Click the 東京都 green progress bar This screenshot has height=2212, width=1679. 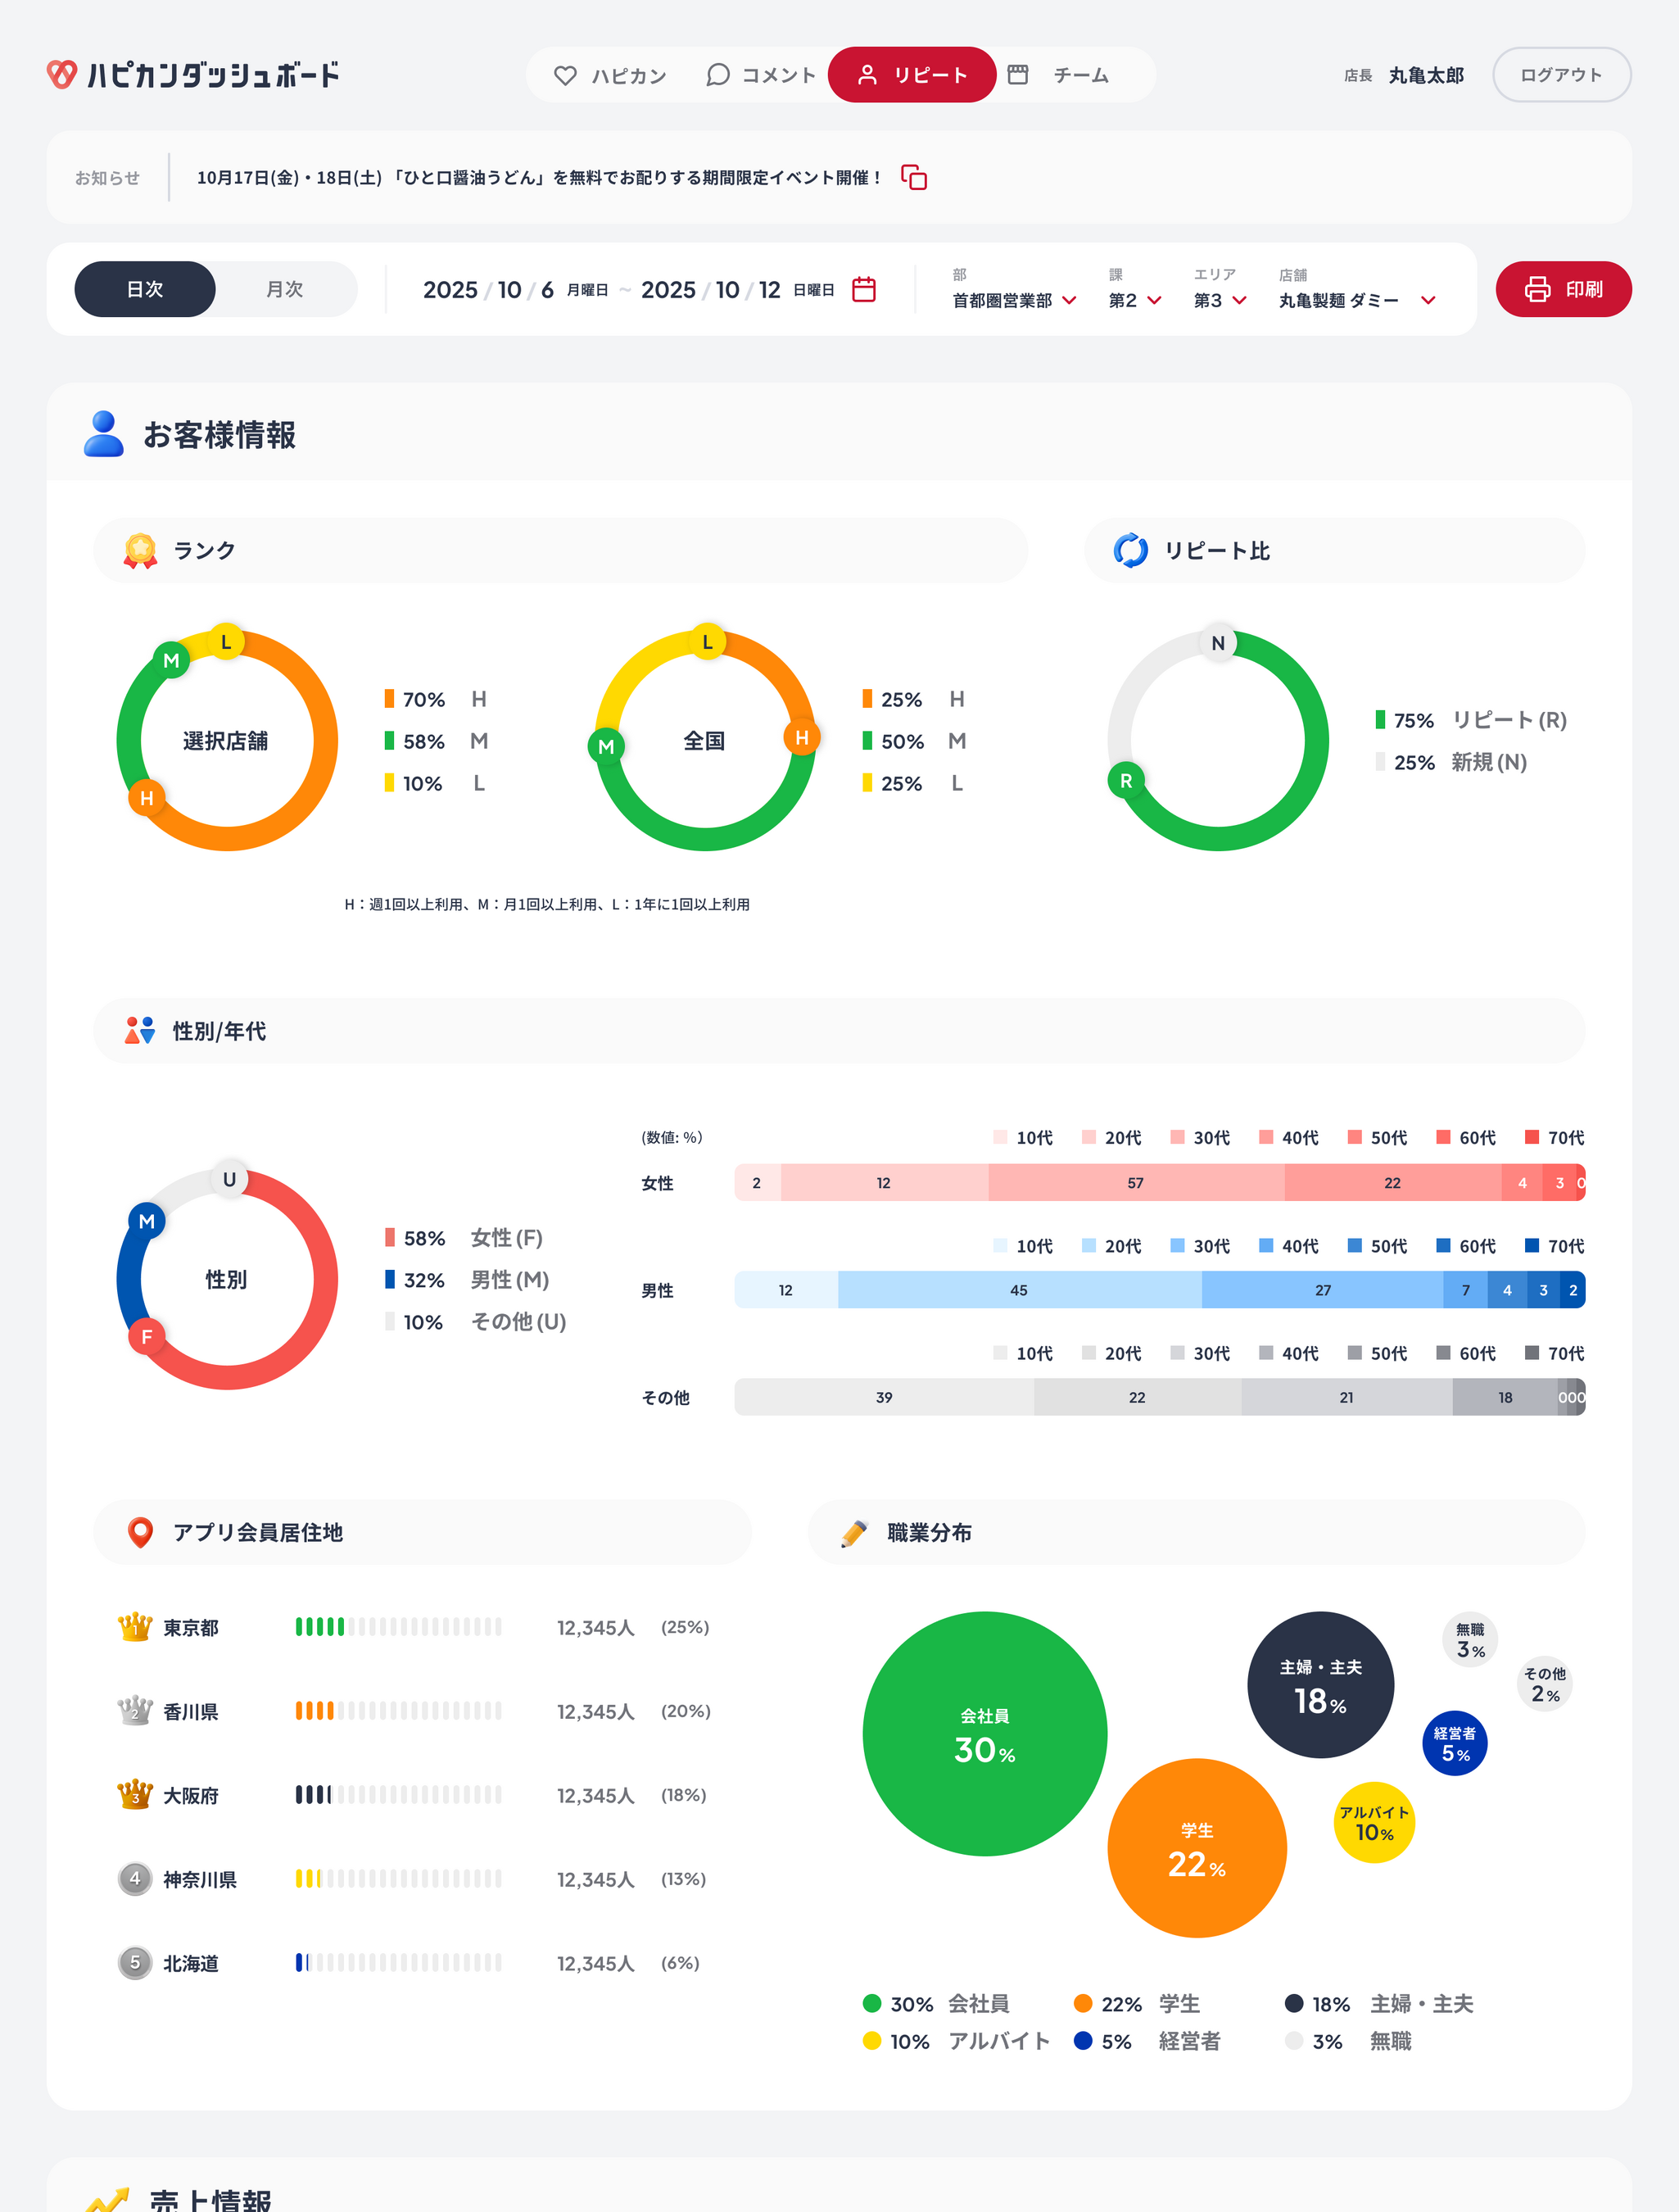coord(320,1627)
